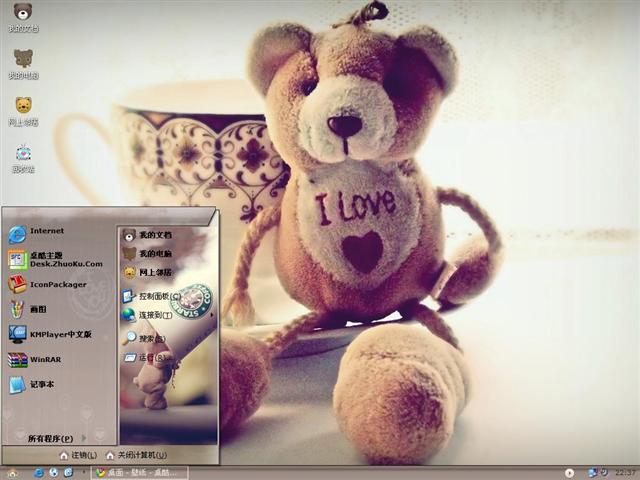Open the 网上邻居 desktop icon

[23, 111]
